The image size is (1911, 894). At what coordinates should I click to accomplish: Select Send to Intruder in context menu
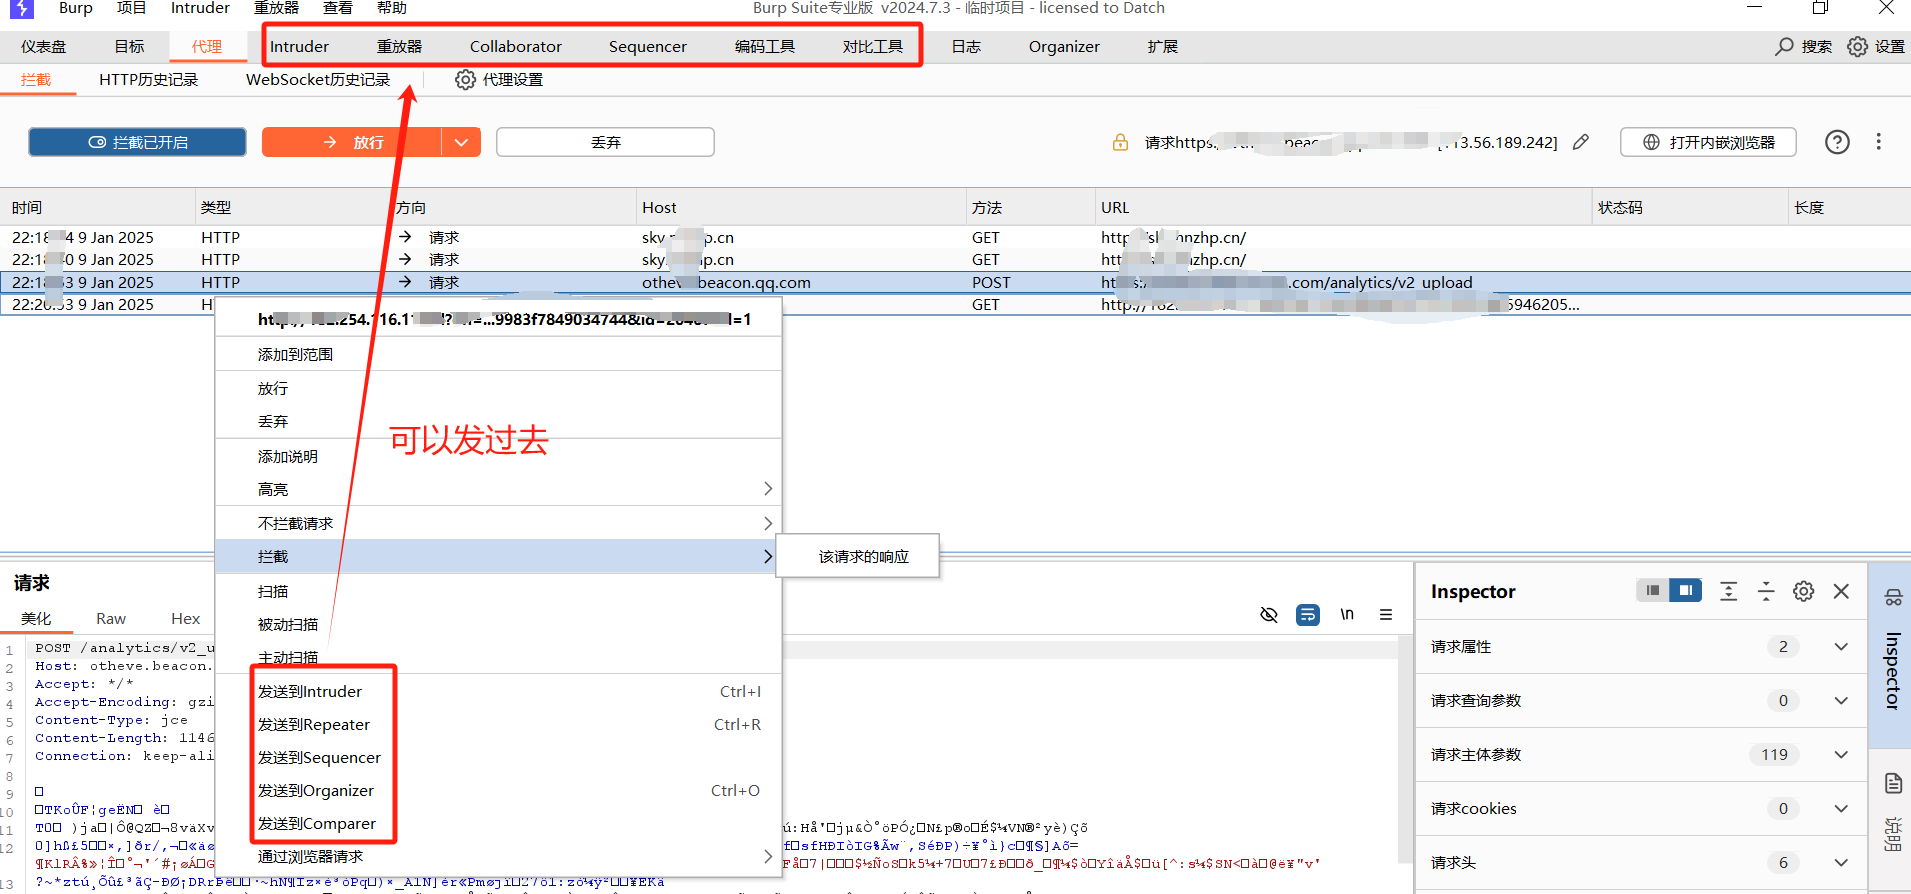(498, 691)
